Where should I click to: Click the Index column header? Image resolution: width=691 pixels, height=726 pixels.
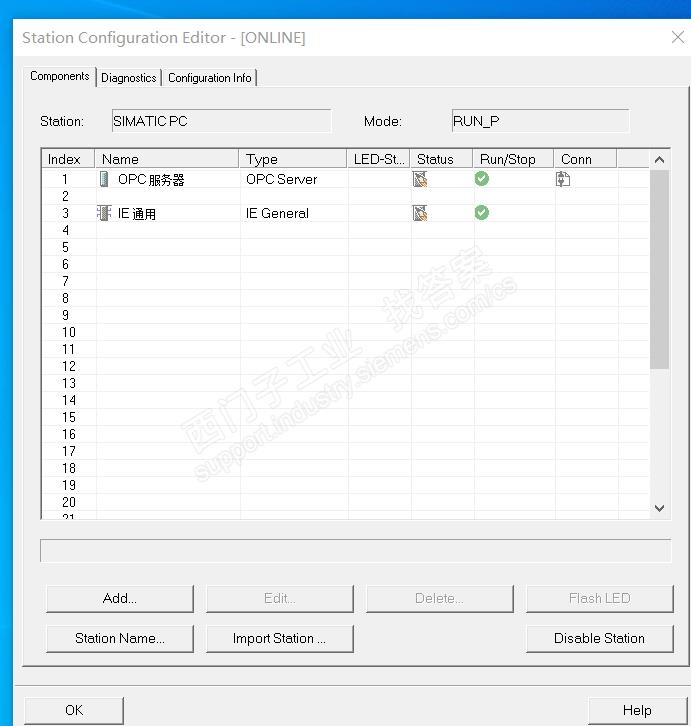point(68,159)
